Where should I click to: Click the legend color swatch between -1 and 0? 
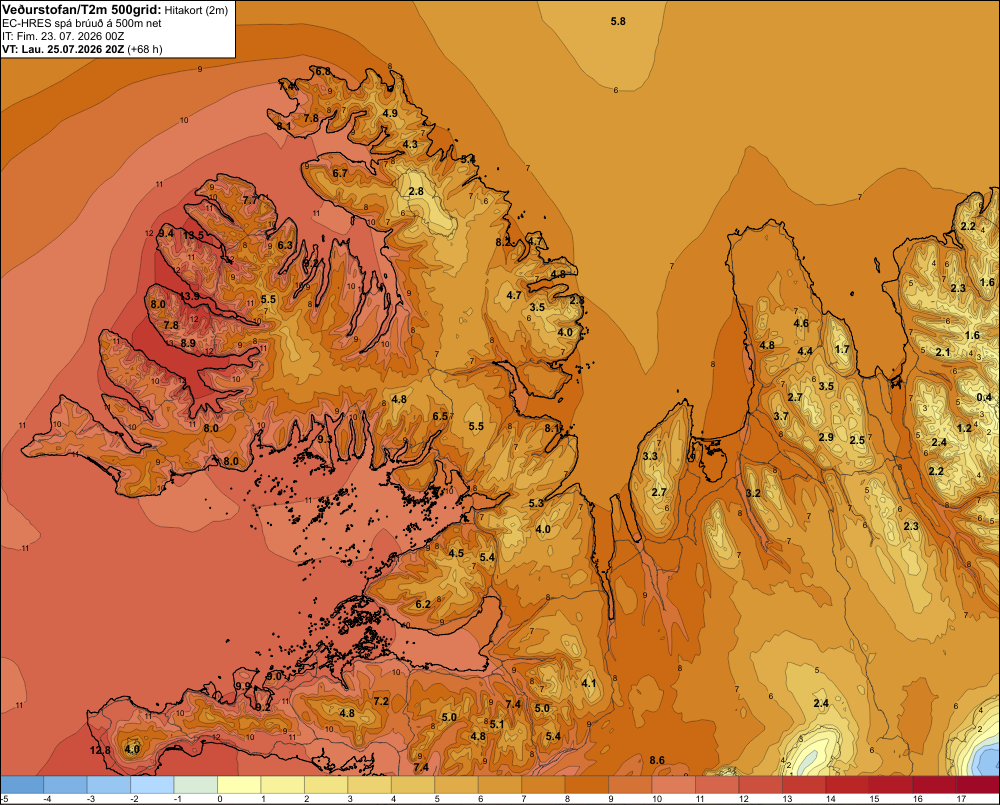pos(196,785)
